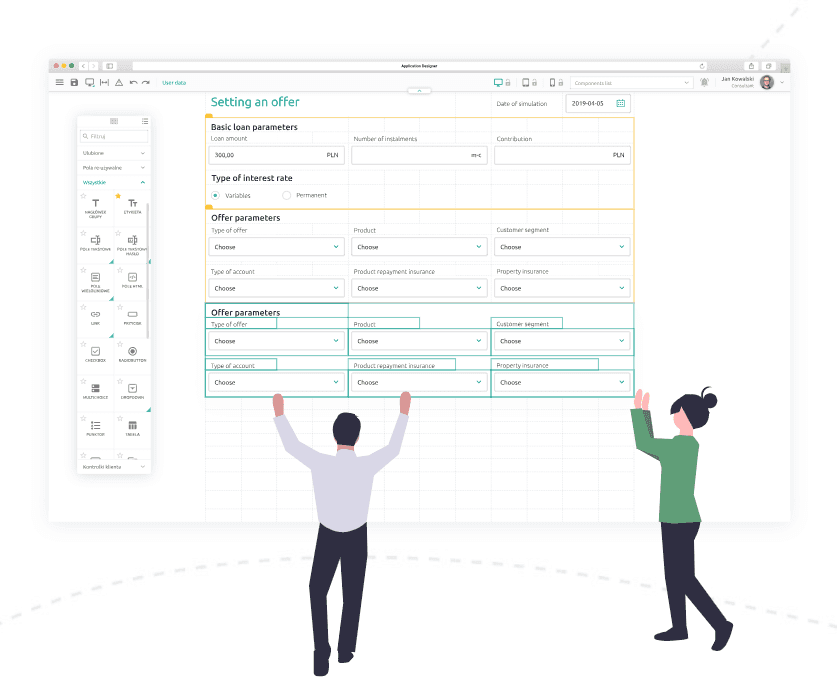Favorite the Tabela component star
The width and height of the screenshot is (837, 678).
pyautogui.click(x=120, y=419)
